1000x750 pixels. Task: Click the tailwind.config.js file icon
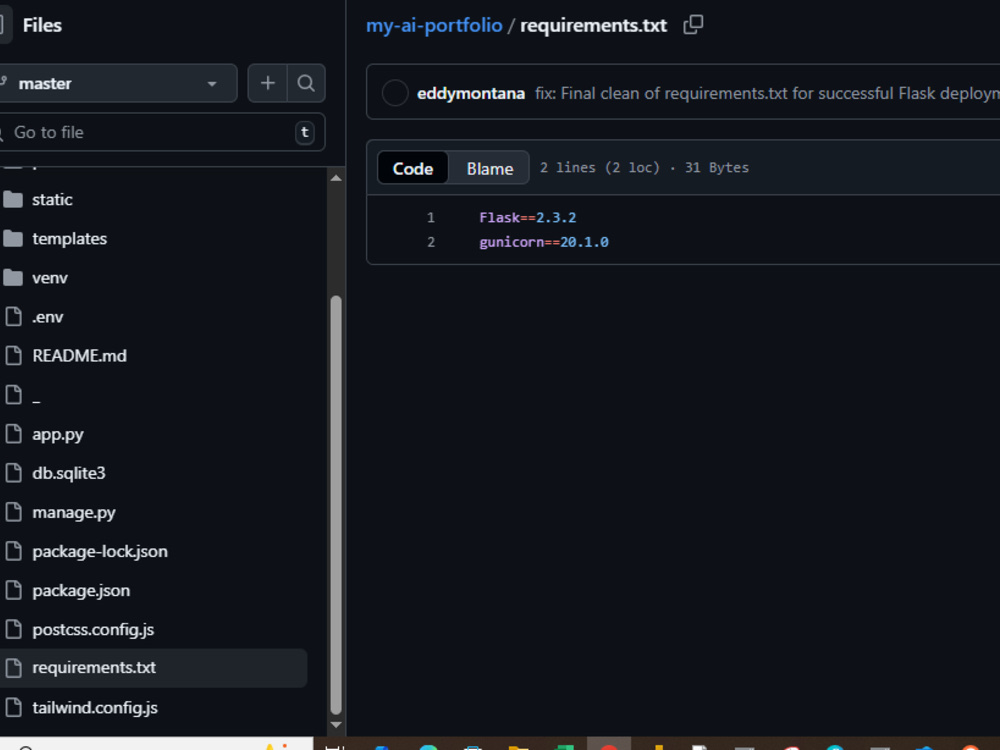13,707
